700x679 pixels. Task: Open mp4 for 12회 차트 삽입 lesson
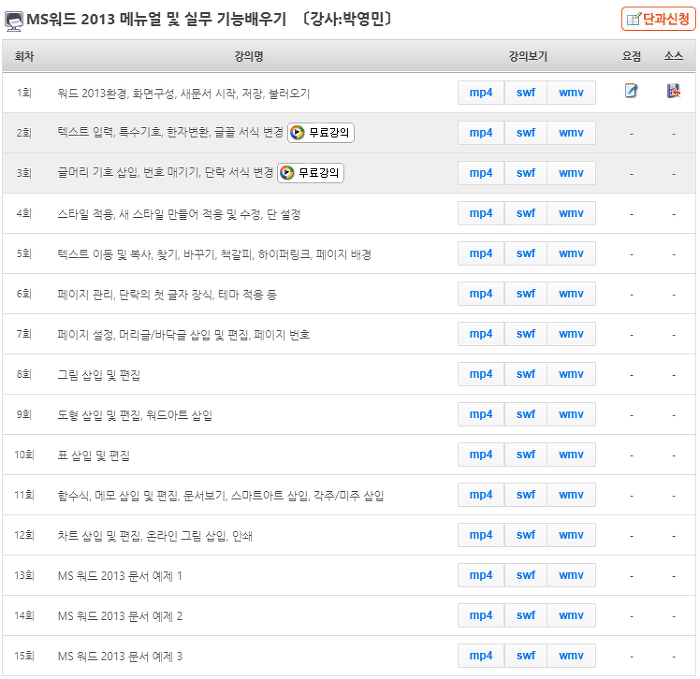(481, 535)
